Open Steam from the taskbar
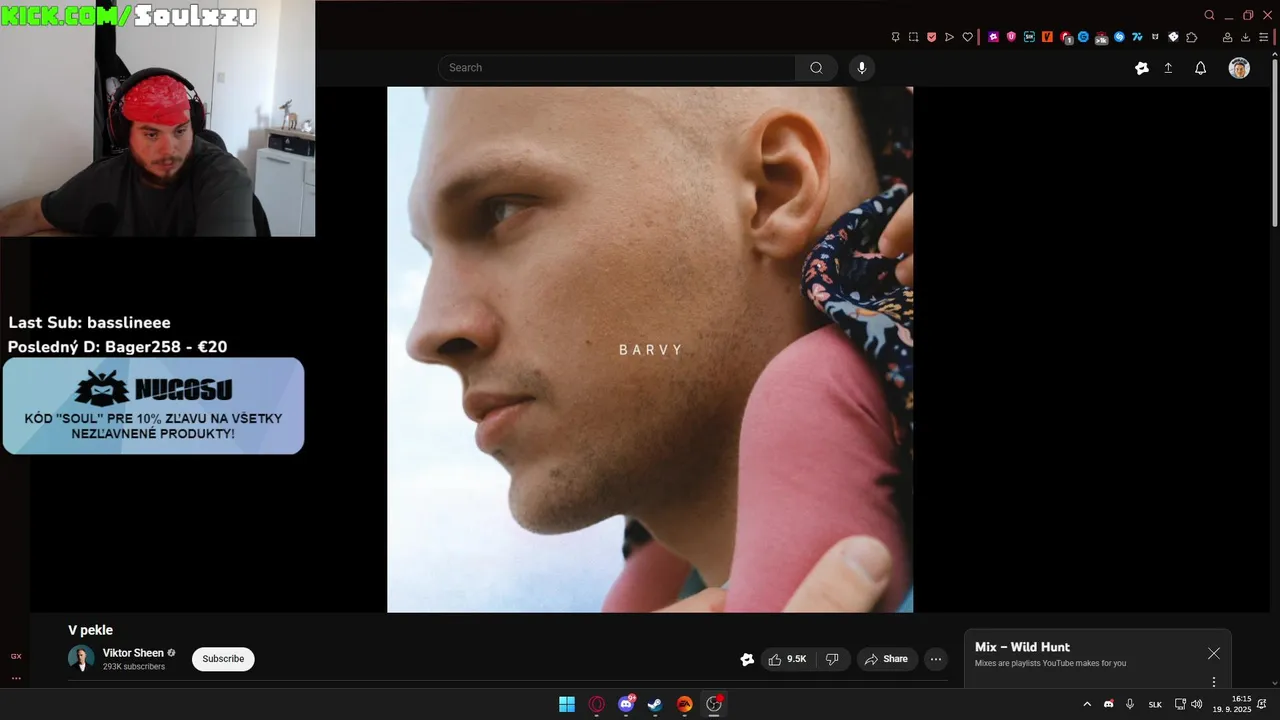 coord(655,704)
